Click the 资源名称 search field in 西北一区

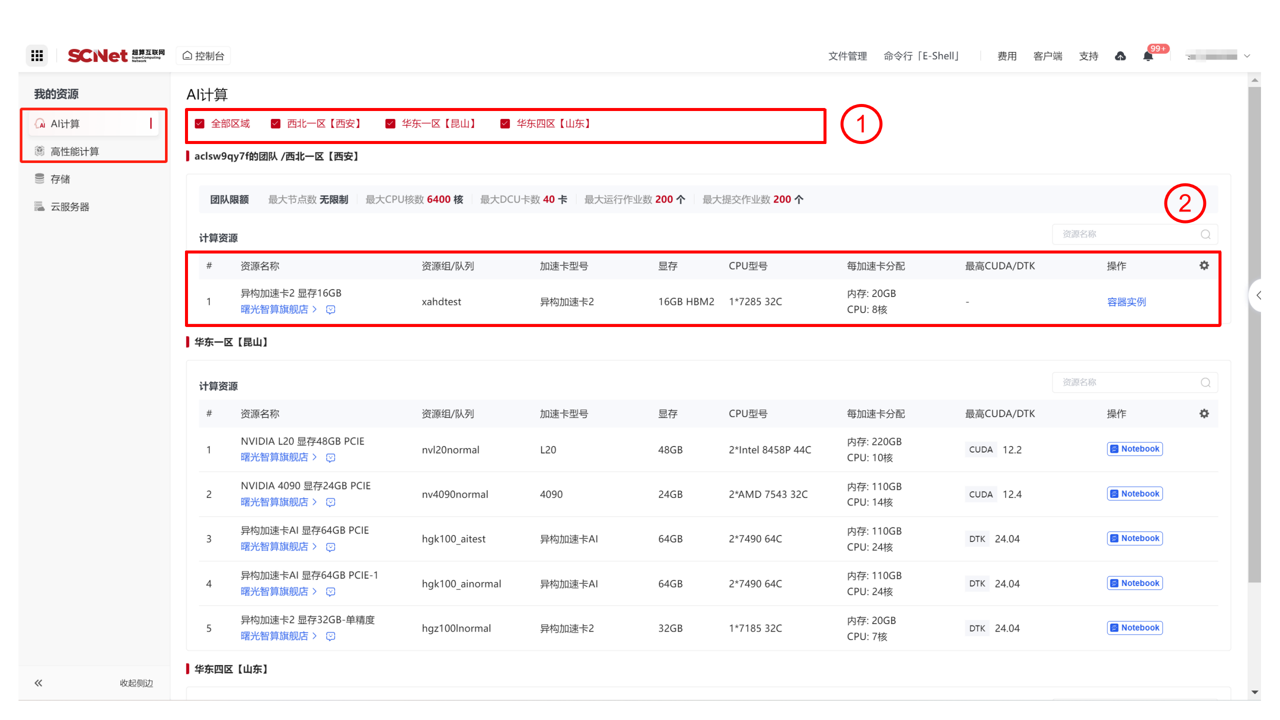coord(1125,234)
